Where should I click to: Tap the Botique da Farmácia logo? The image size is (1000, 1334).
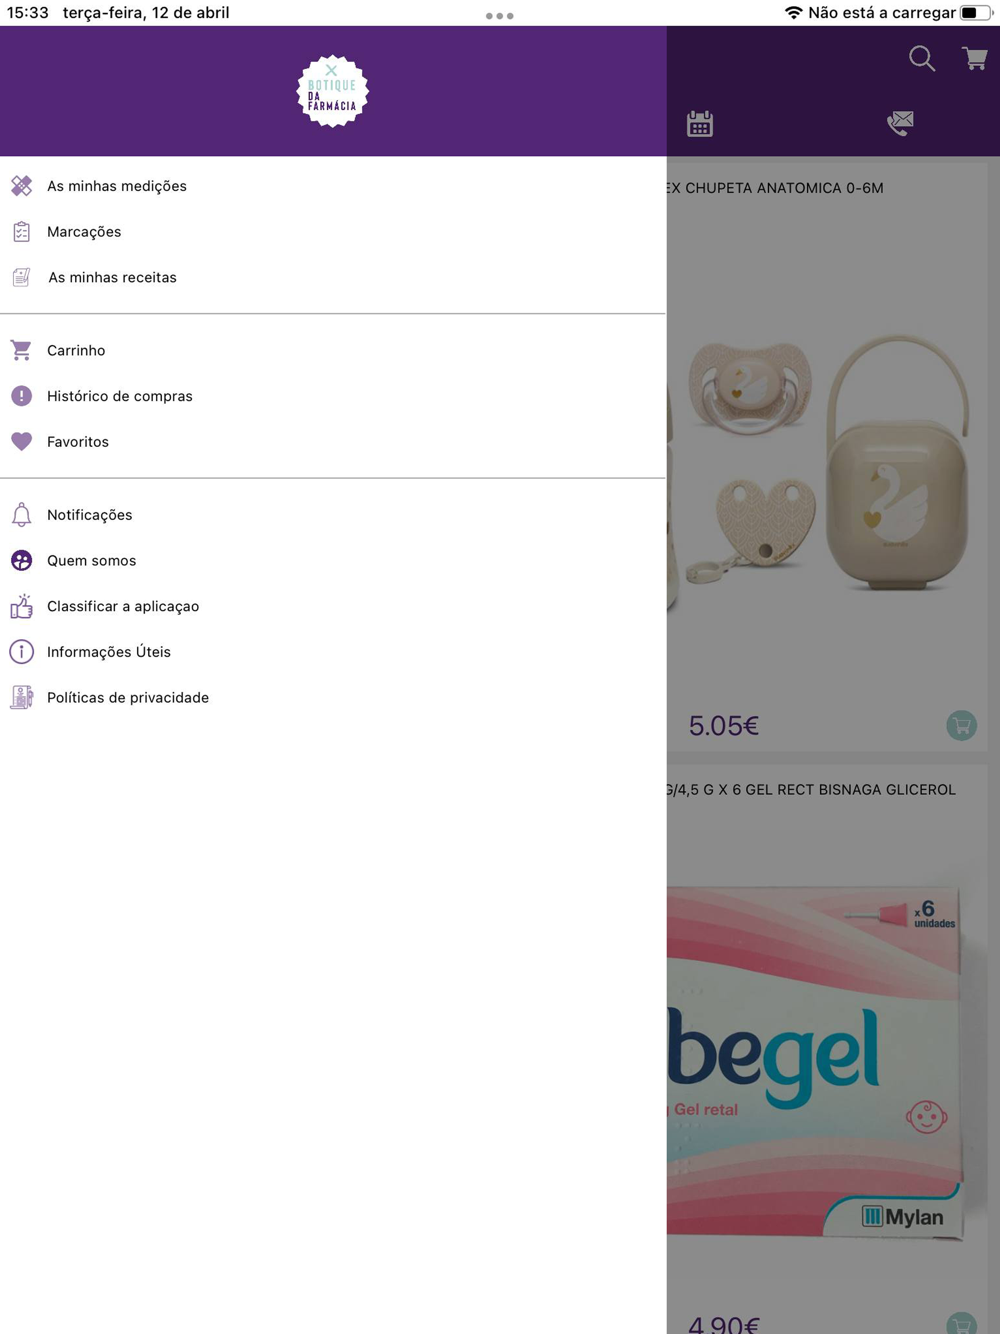(x=333, y=92)
